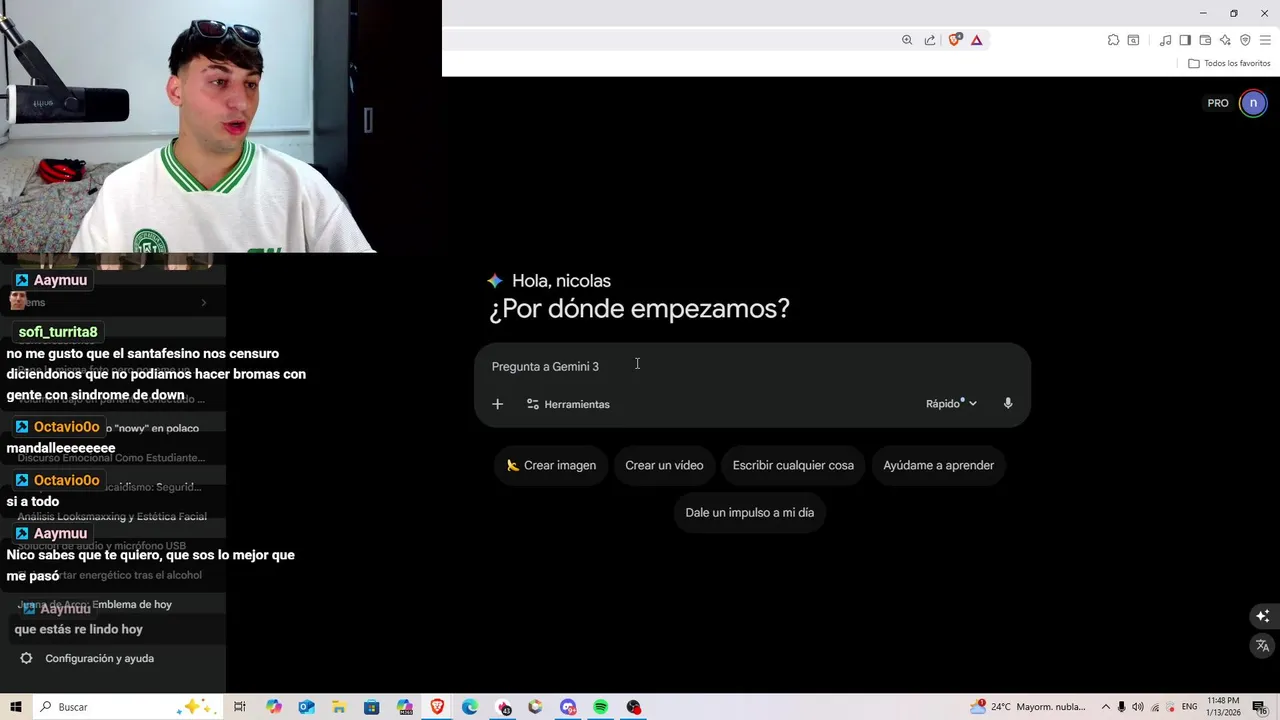
Task: Open File Explorer from the taskbar
Action: [x=339, y=707]
